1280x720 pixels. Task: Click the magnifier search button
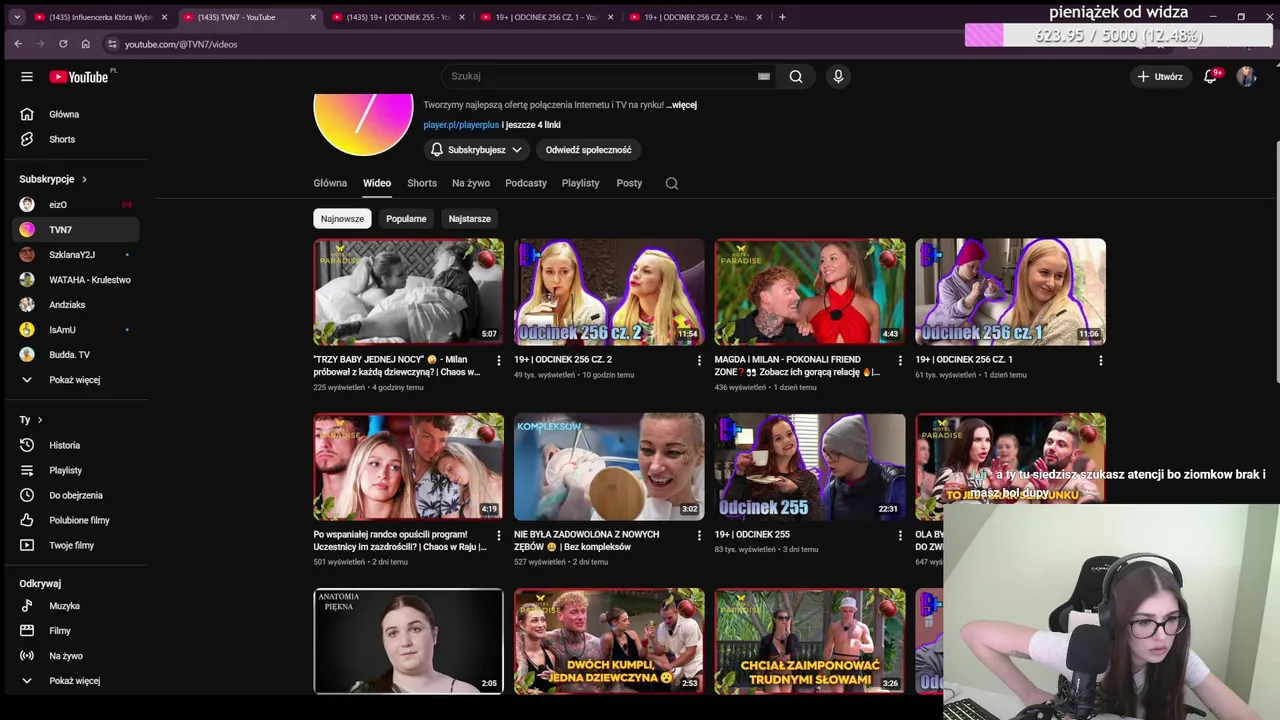click(796, 76)
